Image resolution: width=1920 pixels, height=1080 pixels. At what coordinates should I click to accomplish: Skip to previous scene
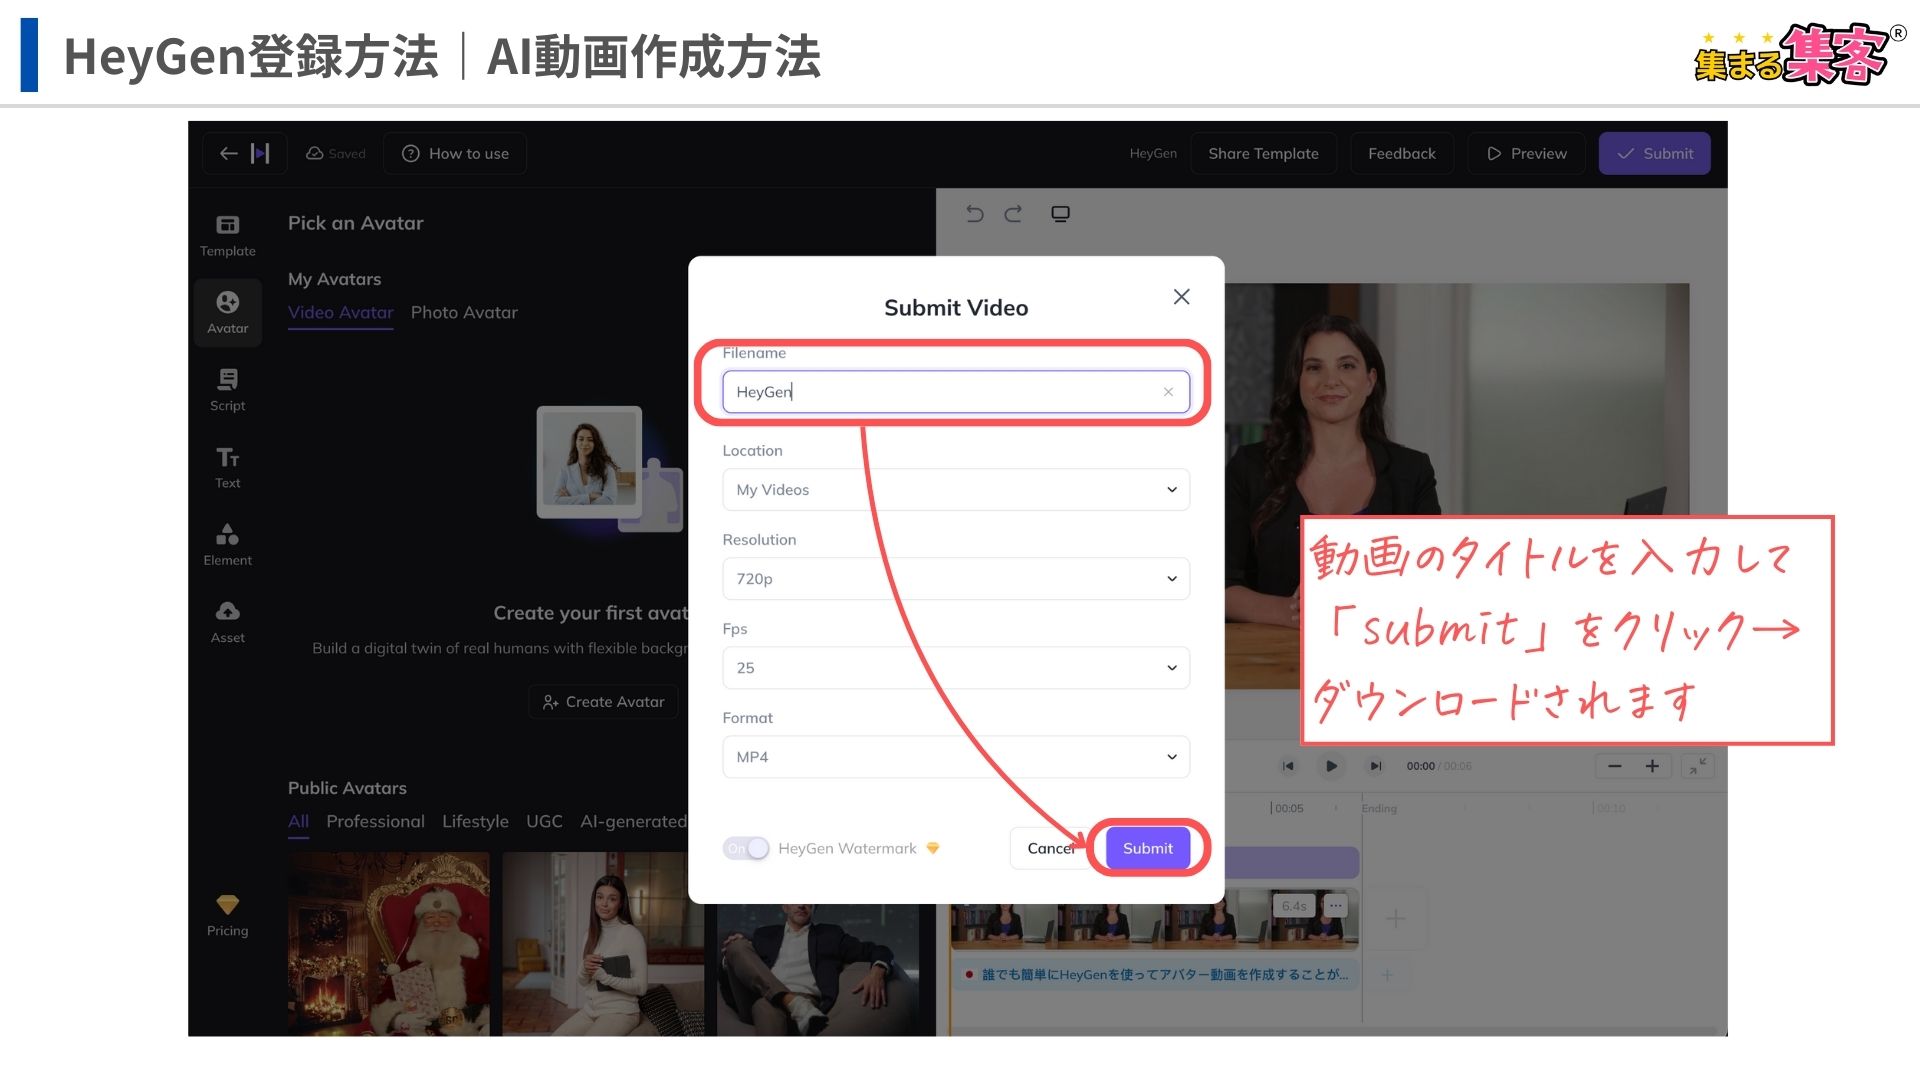pos(1288,766)
